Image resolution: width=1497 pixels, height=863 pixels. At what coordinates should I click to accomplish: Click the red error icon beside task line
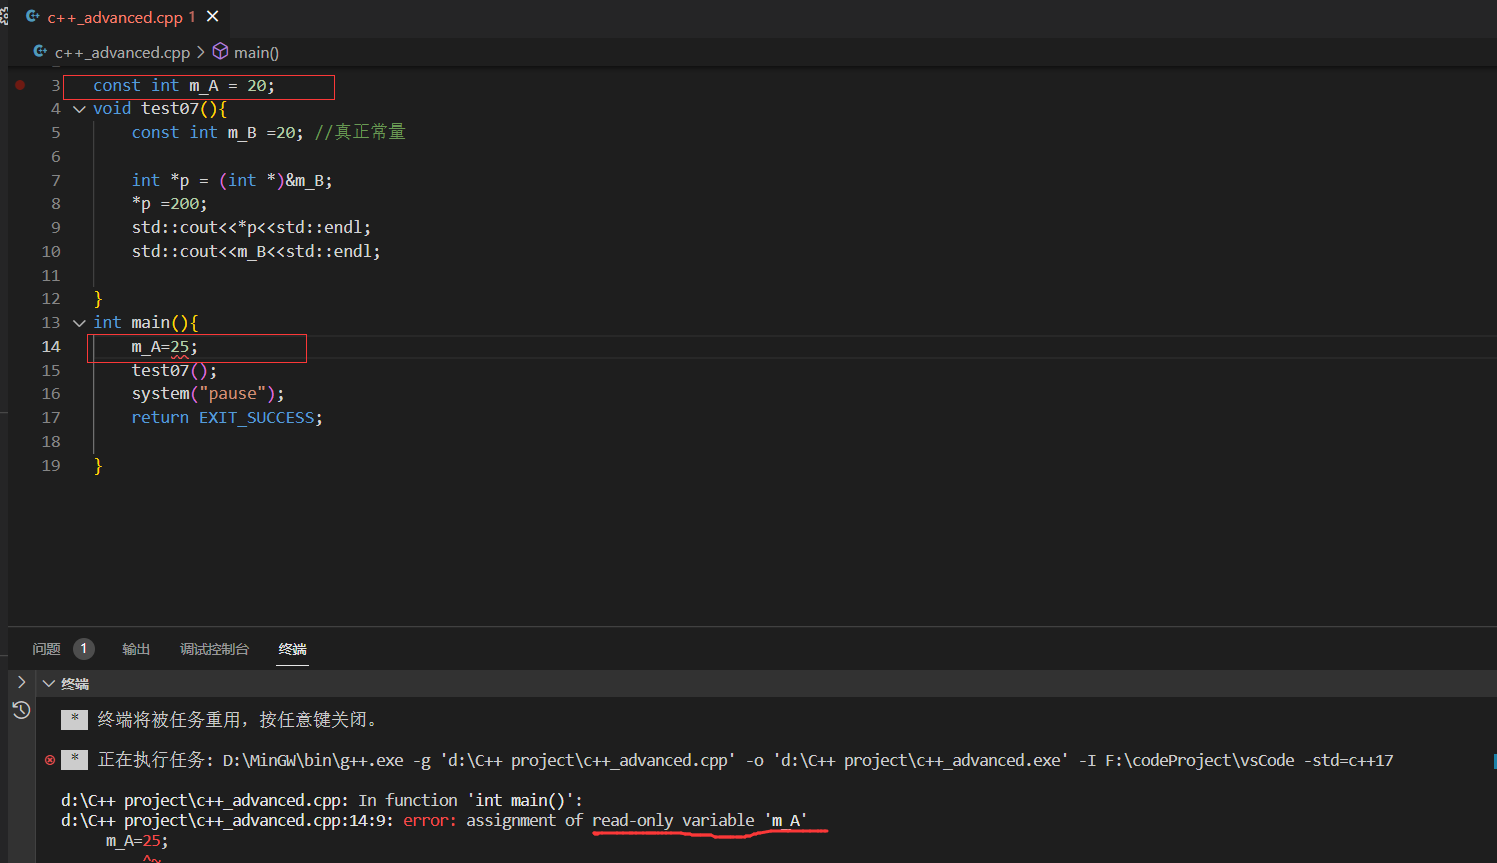pyautogui.click(x=50, y=760)
